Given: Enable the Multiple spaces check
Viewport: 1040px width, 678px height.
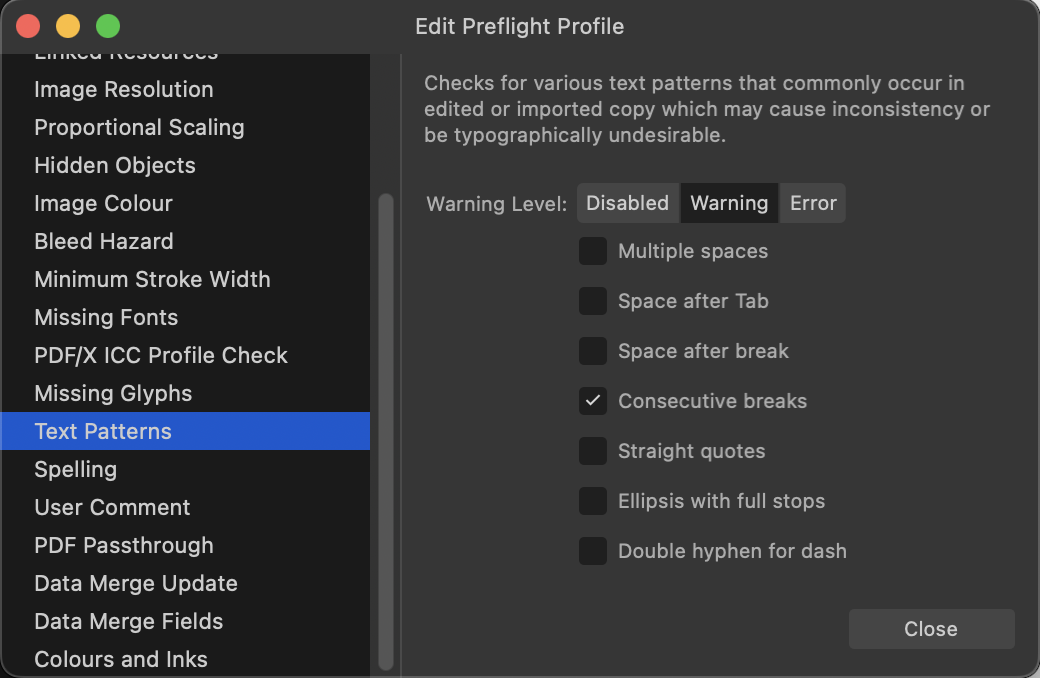Looking at the screenshot, I should [593, 251].
